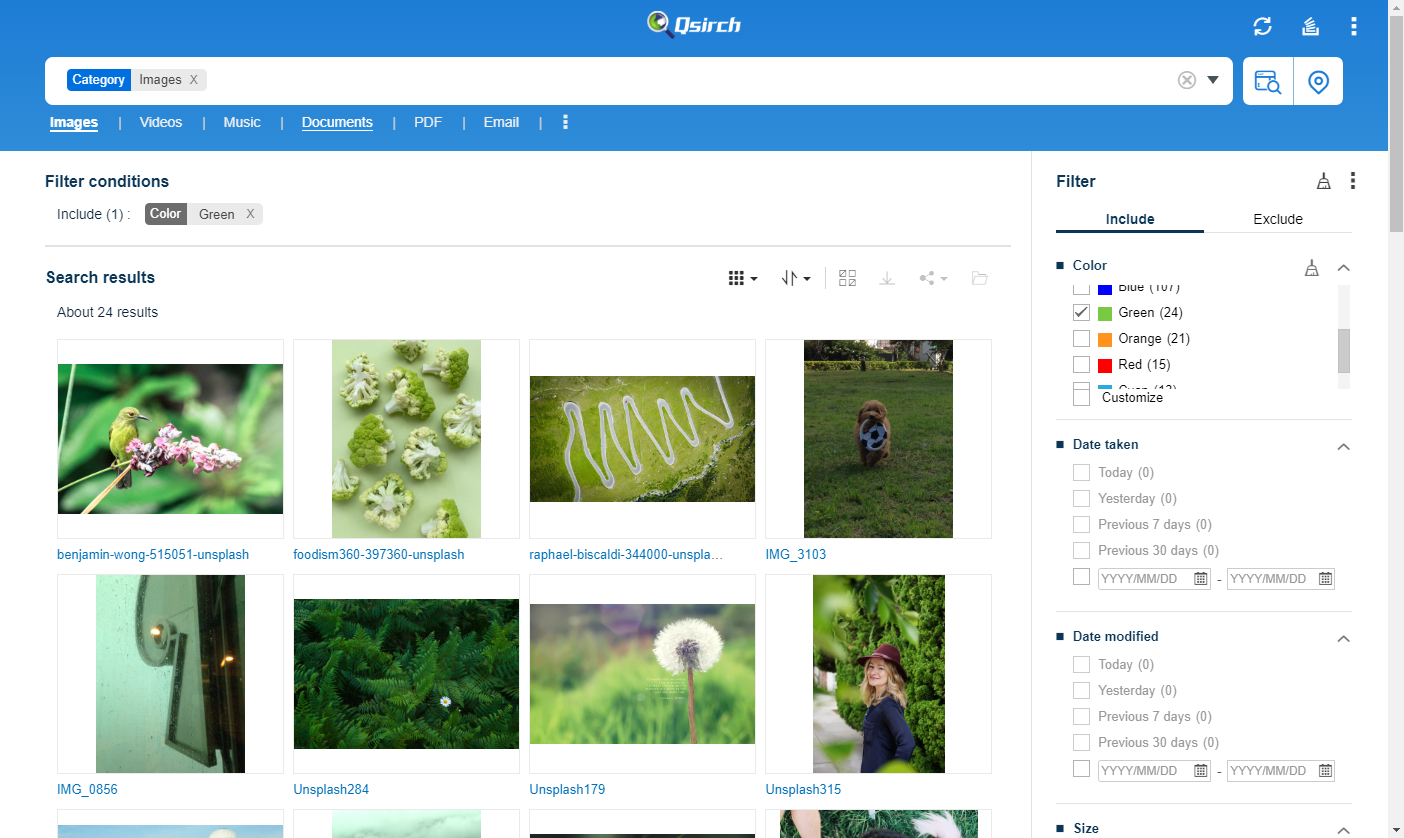Image resolution: width=1404 pixels, height=838 pixels.
Task: Open the grid view mode dropdown
Action: point(743,278)
